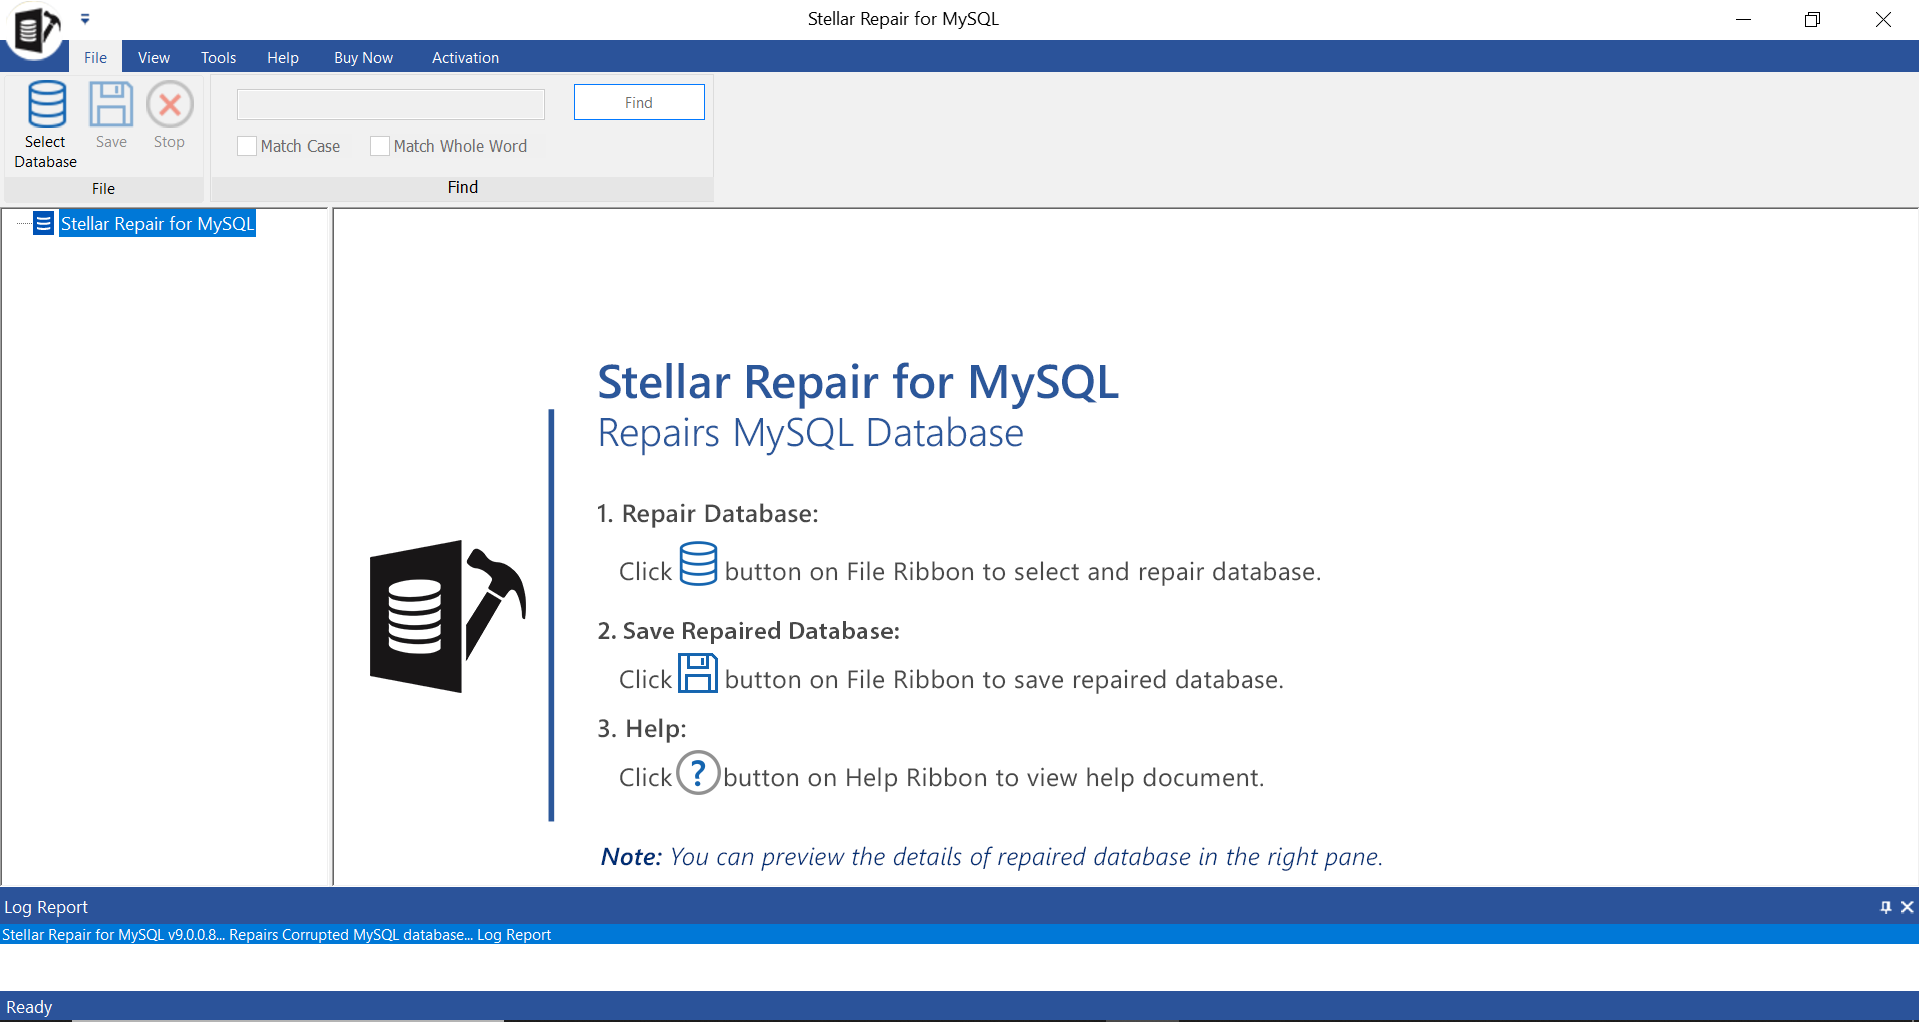Restore down the Stellar Repair window

click(1813, 19)
